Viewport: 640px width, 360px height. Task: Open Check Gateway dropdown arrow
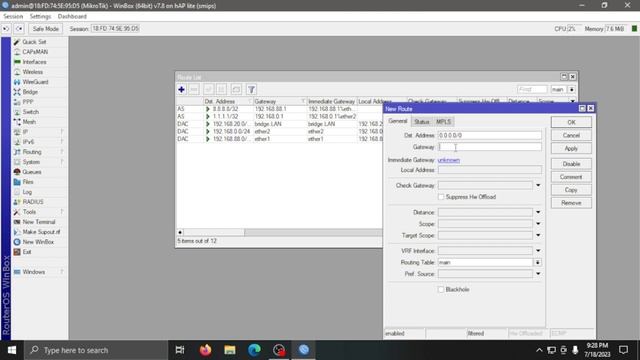538,186
